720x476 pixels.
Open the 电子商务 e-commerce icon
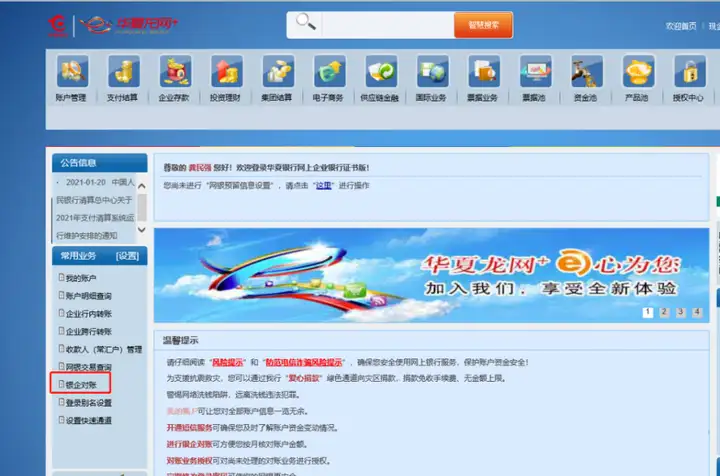[329, 71]
